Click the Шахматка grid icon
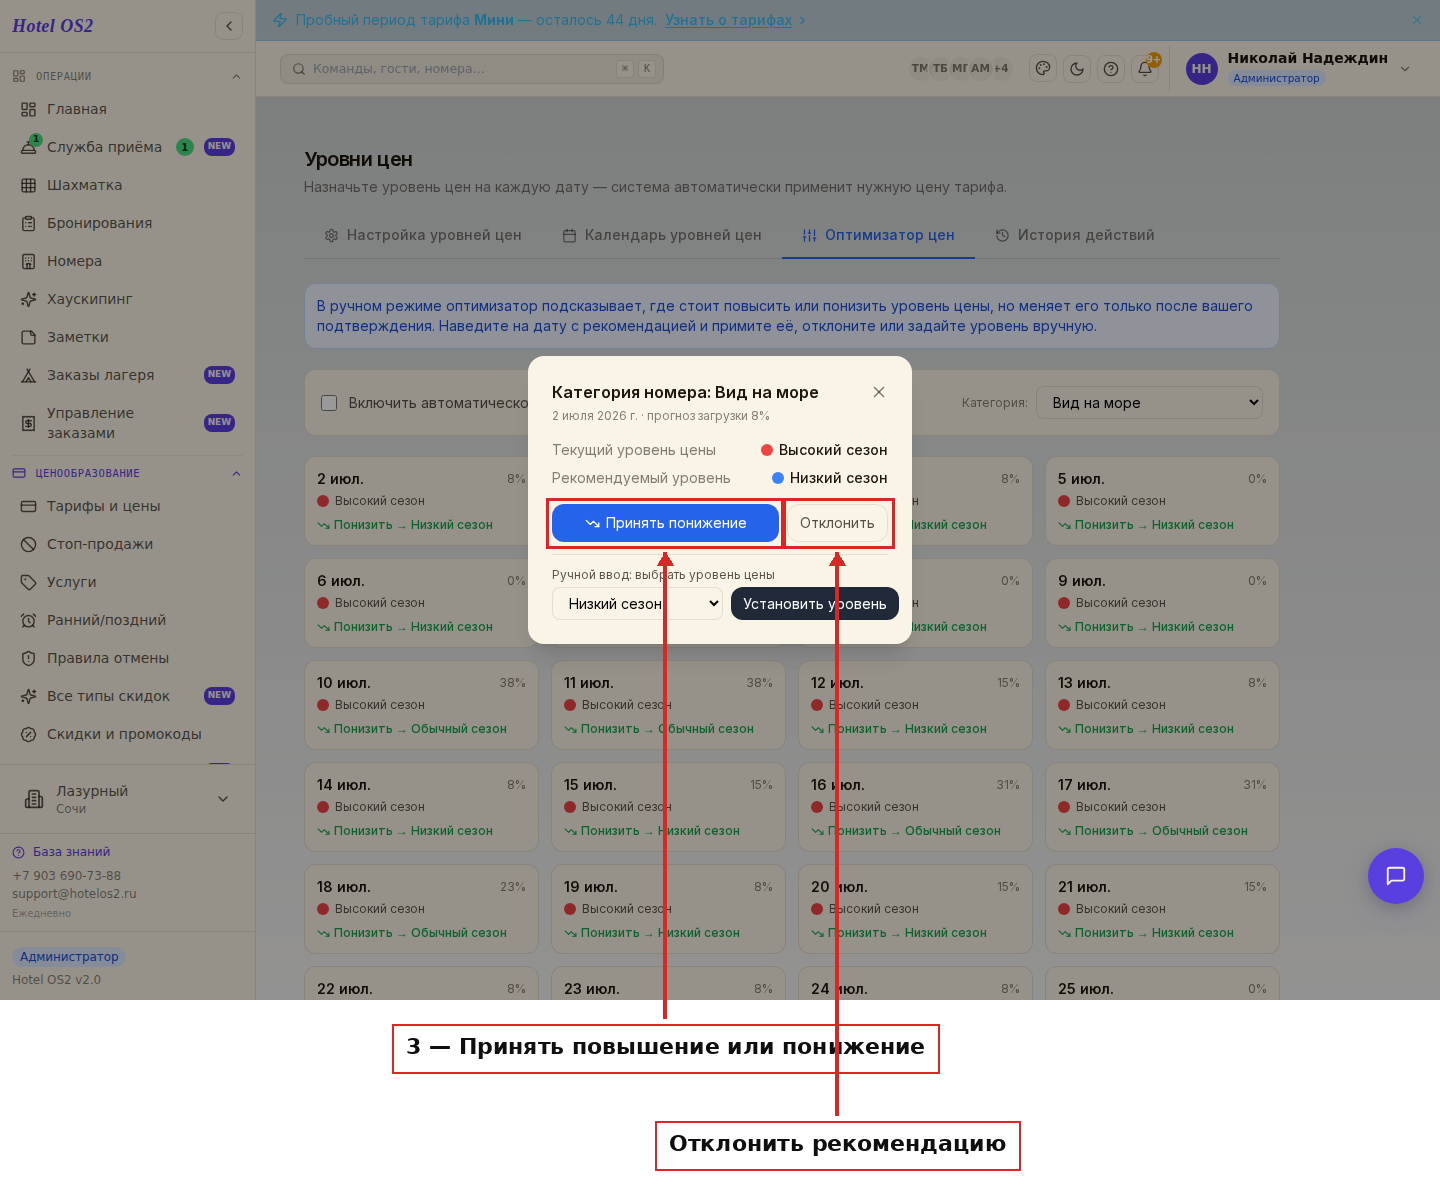The image size is (1440, 1194). point(28,185)
